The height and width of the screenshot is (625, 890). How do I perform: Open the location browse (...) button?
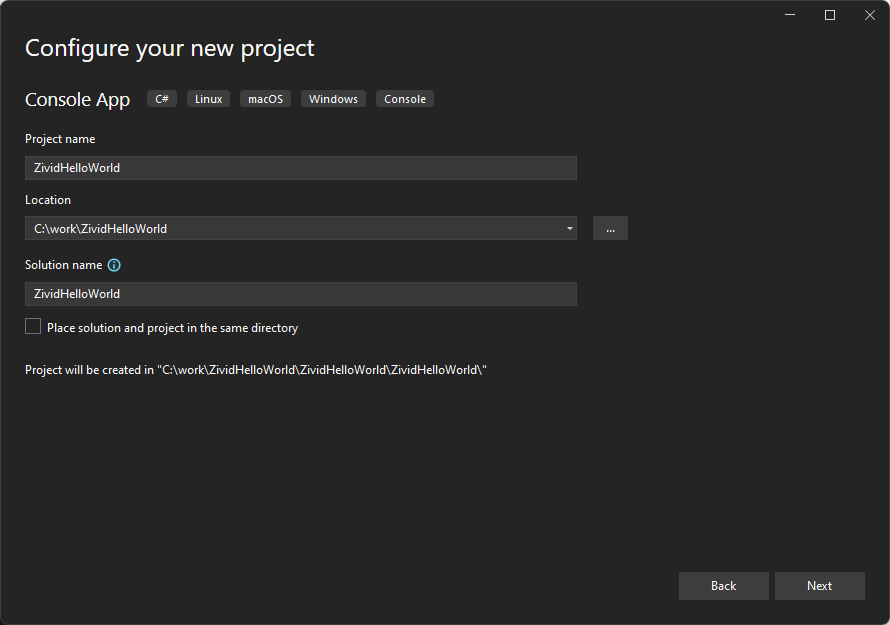(x=610, y=228)
